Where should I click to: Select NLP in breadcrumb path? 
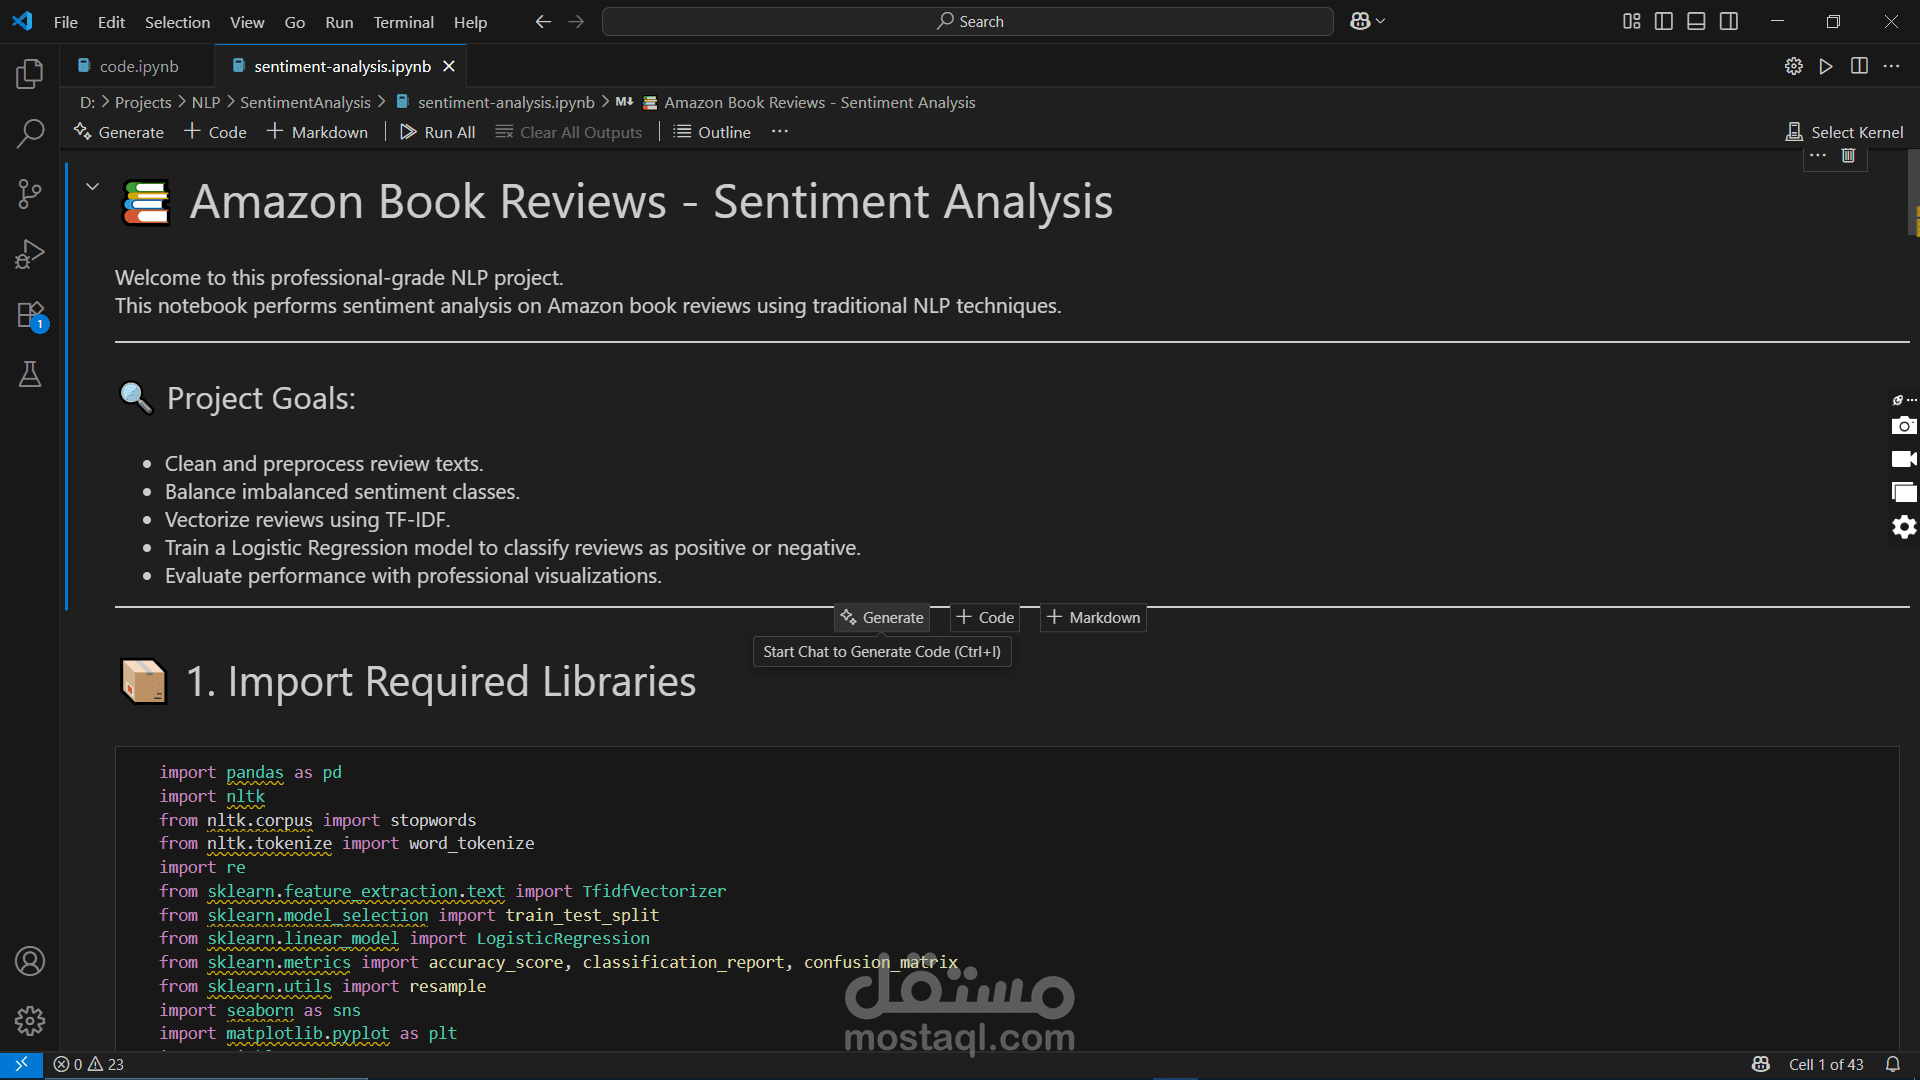point(206,102)
